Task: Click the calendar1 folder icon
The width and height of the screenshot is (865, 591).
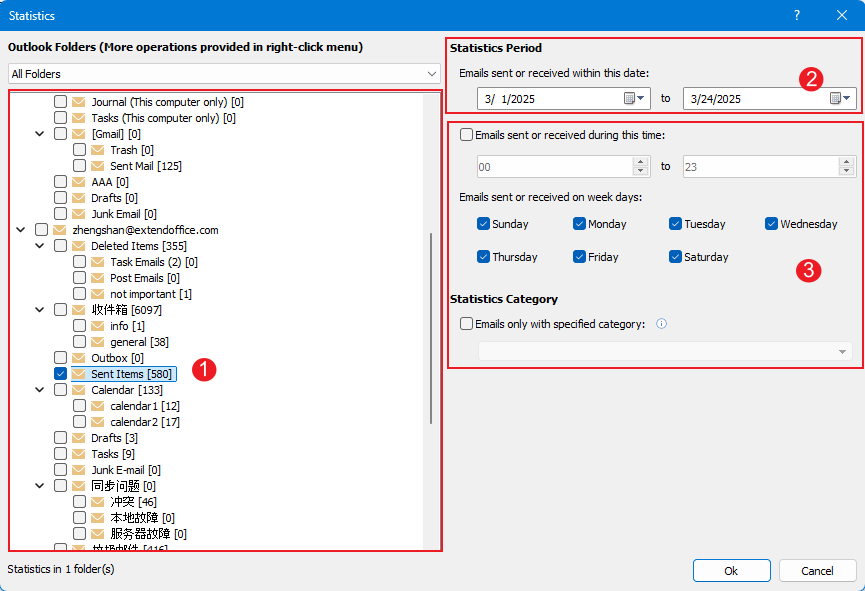Action: tap(98, 406)
